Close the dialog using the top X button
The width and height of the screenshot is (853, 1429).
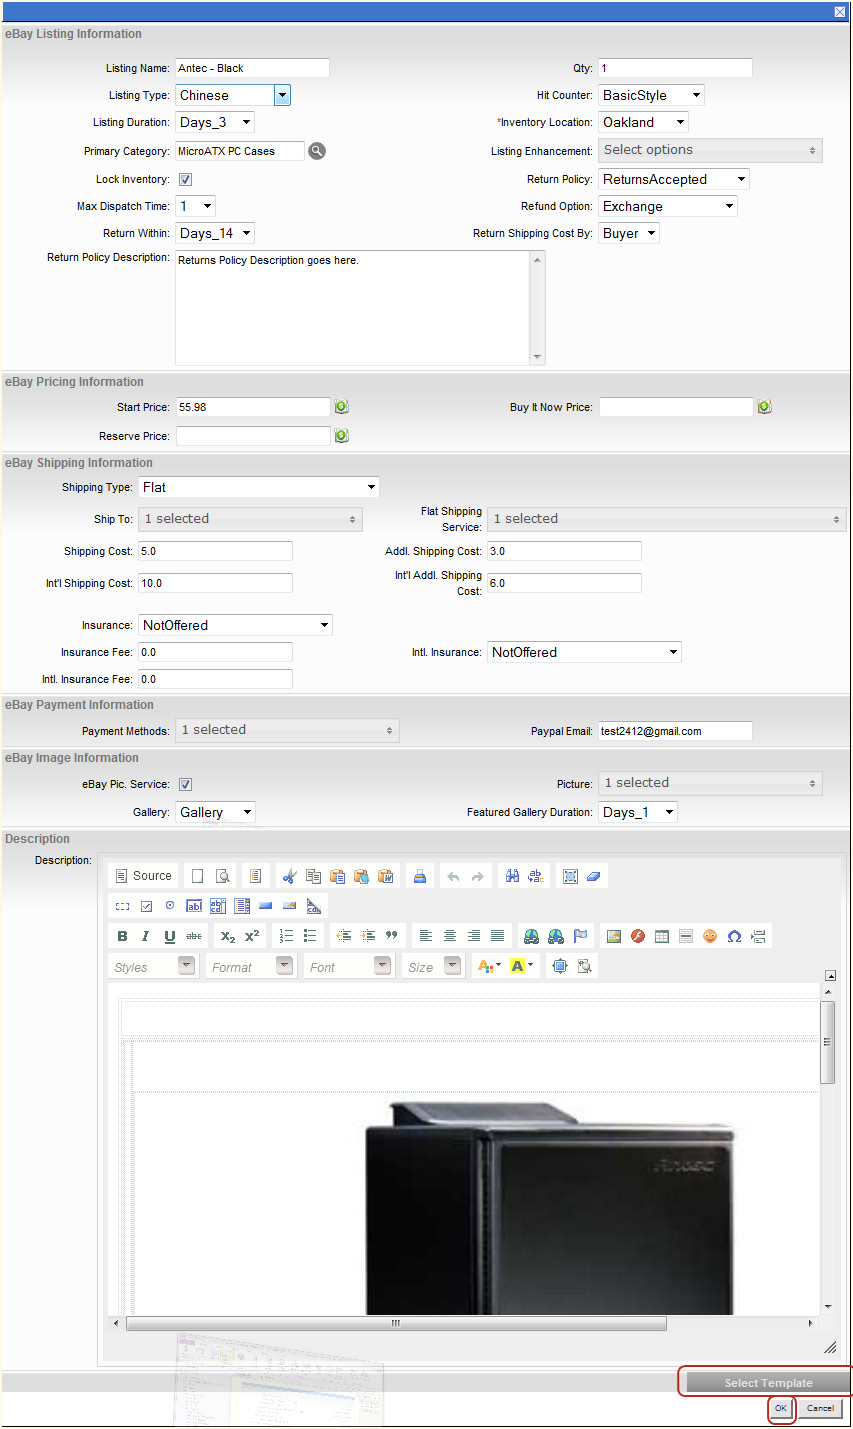point(840,12)
